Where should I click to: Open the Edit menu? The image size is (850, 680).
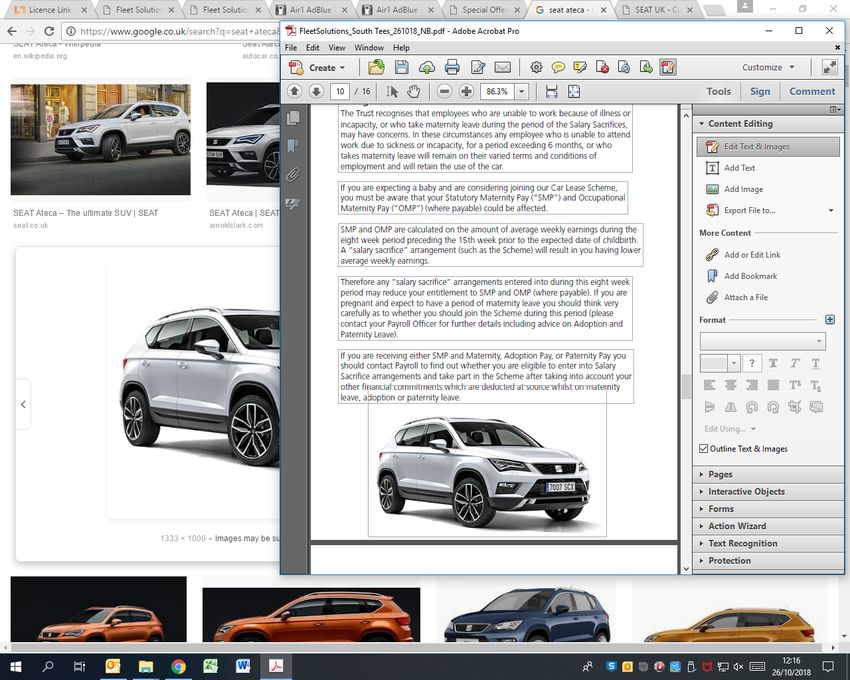pyautogui.click(x=312, y=48)
